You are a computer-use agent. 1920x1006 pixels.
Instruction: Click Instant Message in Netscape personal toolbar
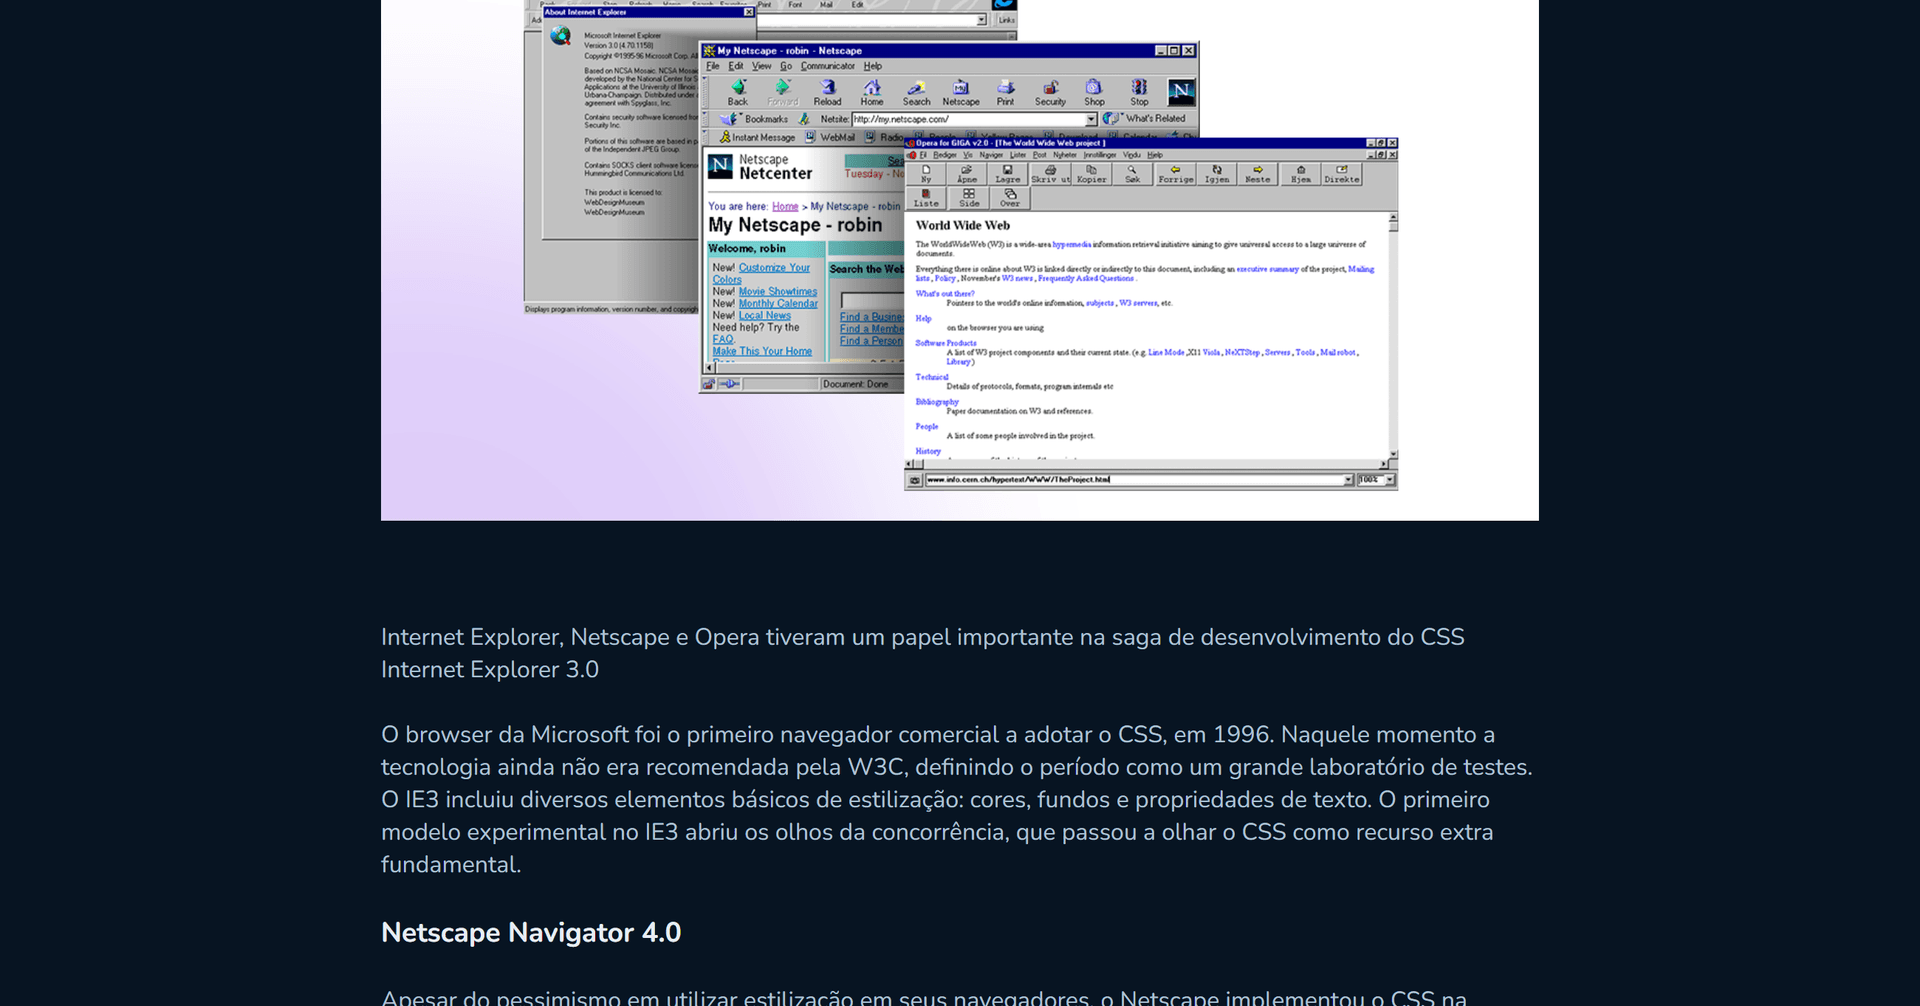tap(757, 137)
